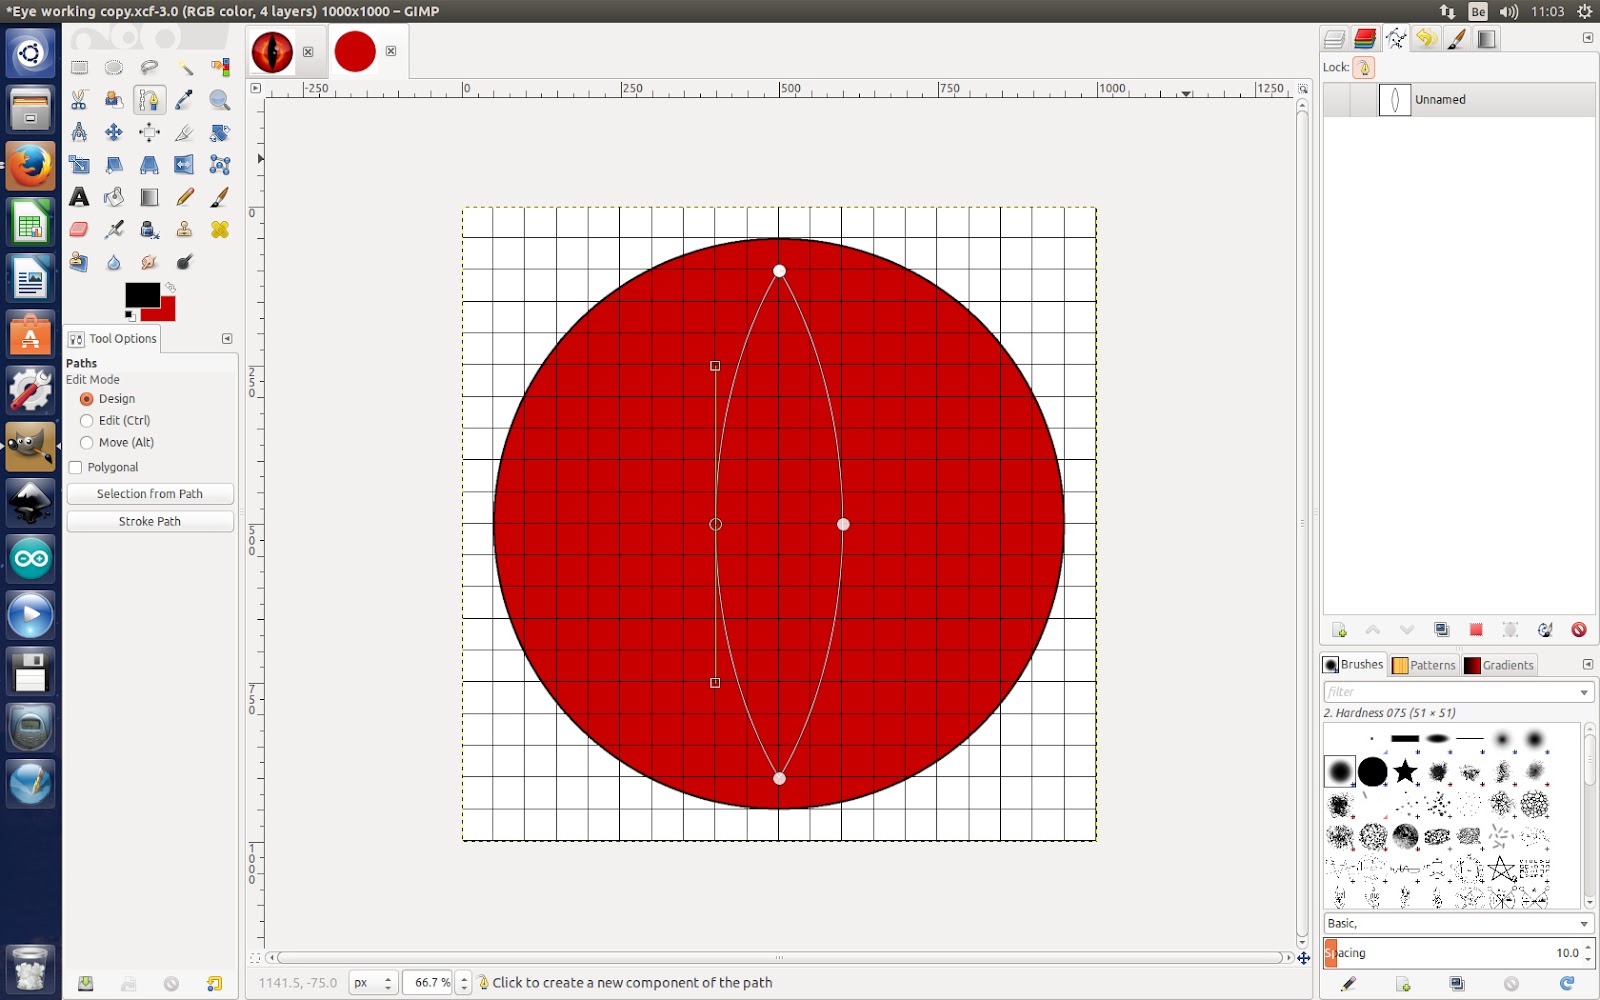1600x1000 pixels.
Task: Switch path editing to Move (Alt) mode
Action: pos(87,442)
